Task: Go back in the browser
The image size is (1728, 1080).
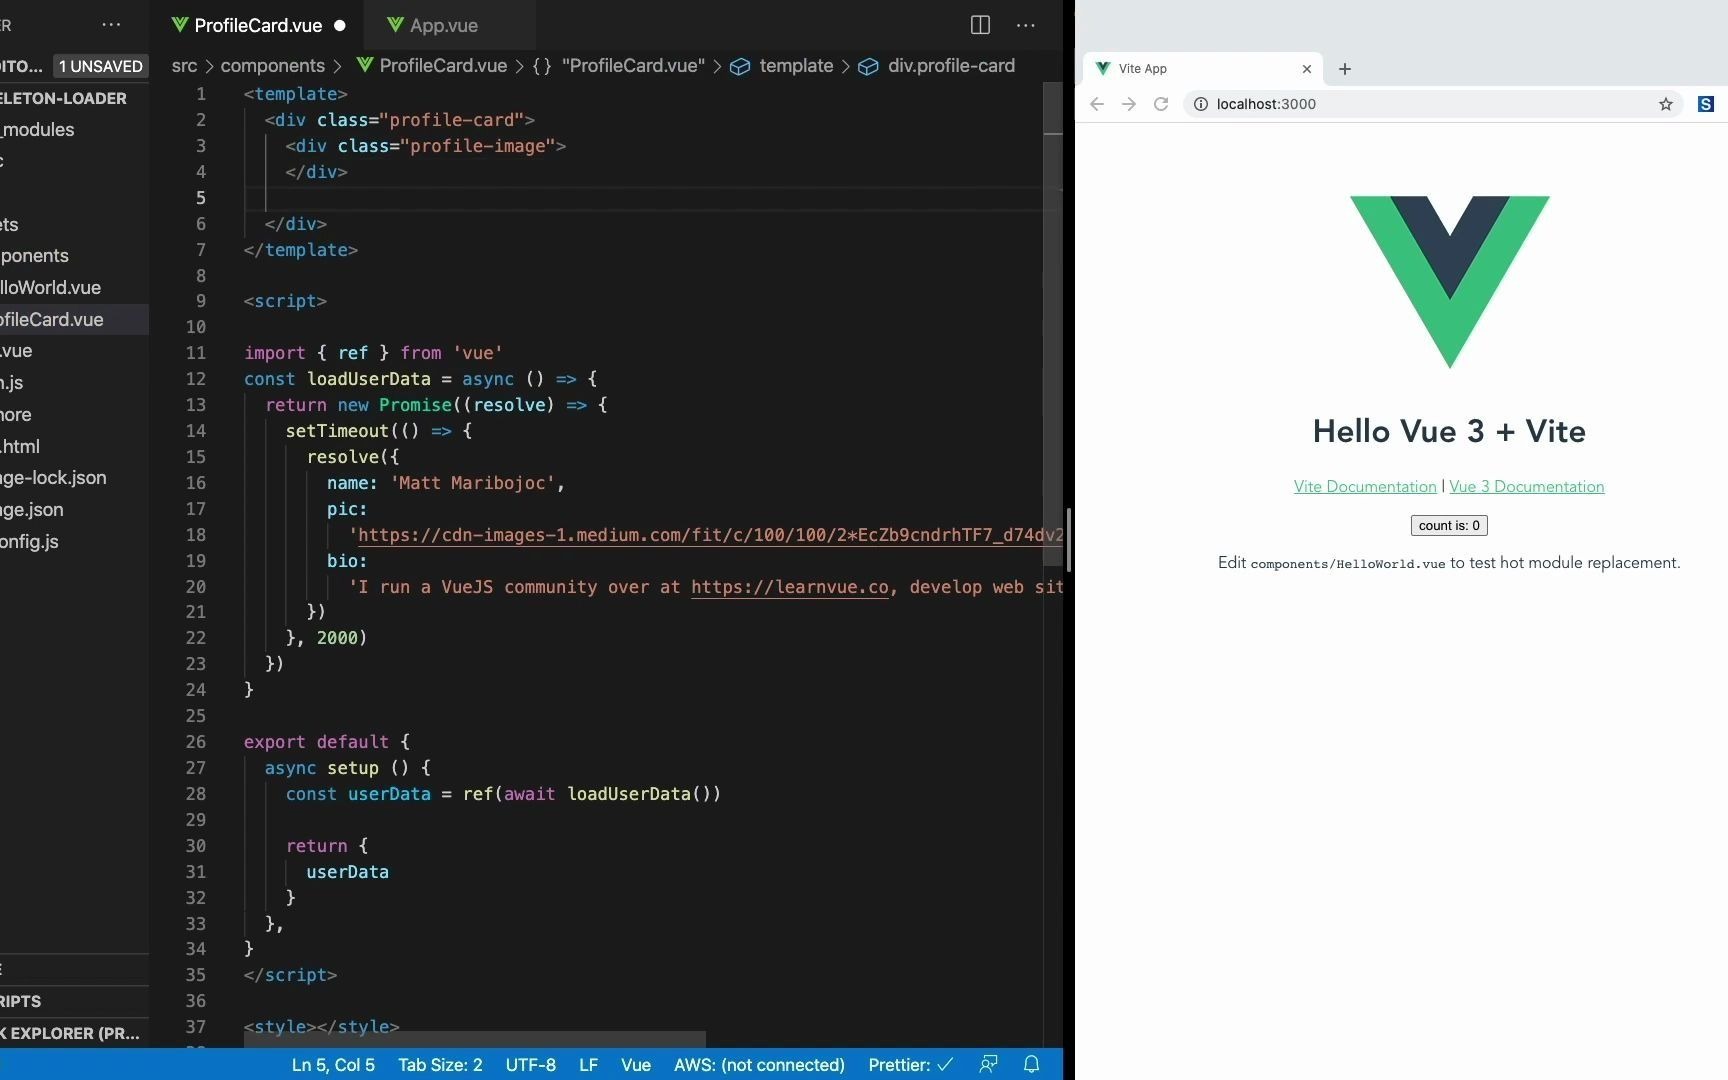Action: 1097,104
